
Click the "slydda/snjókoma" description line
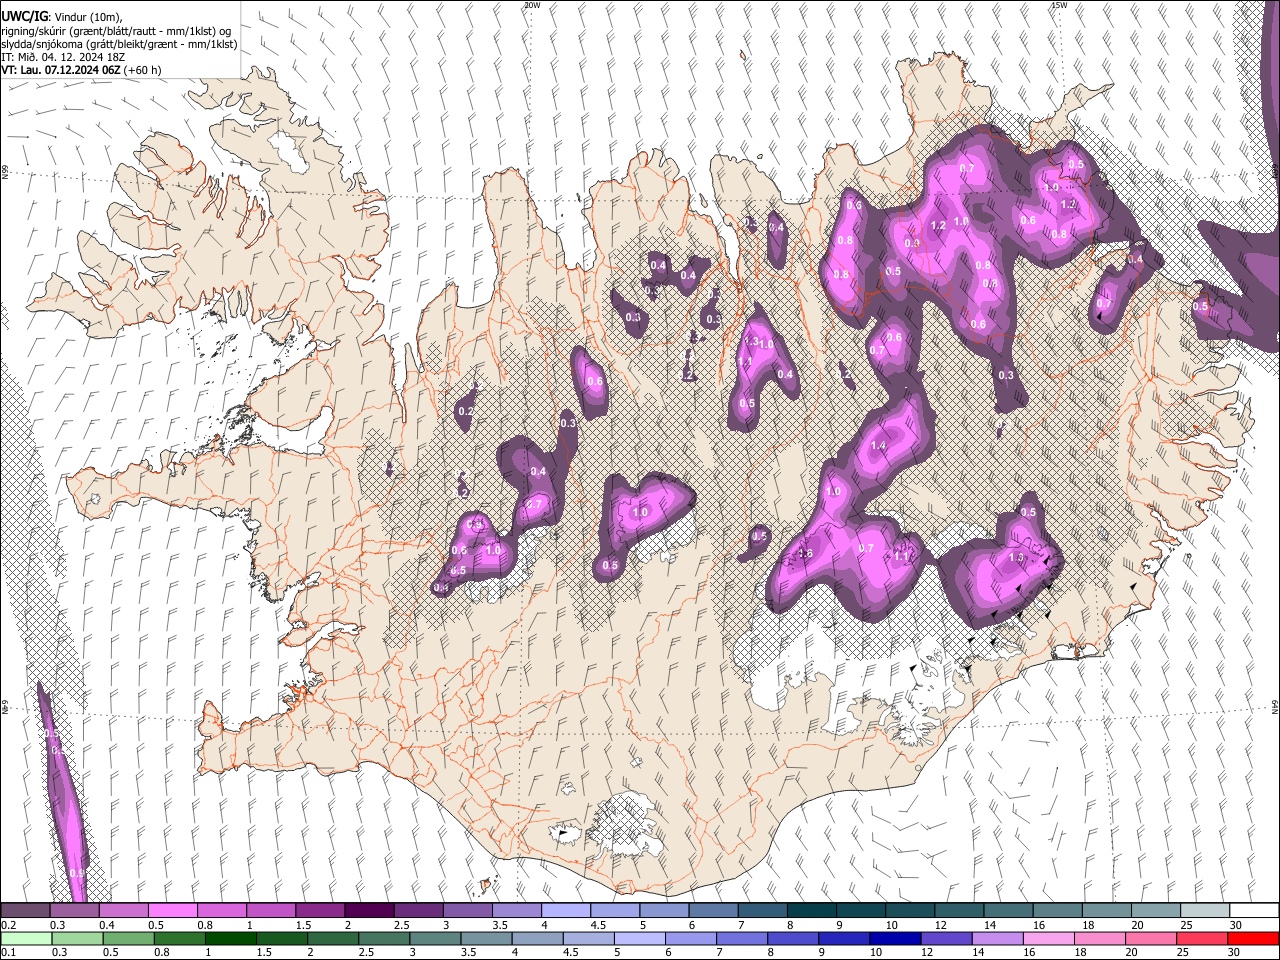119,45
